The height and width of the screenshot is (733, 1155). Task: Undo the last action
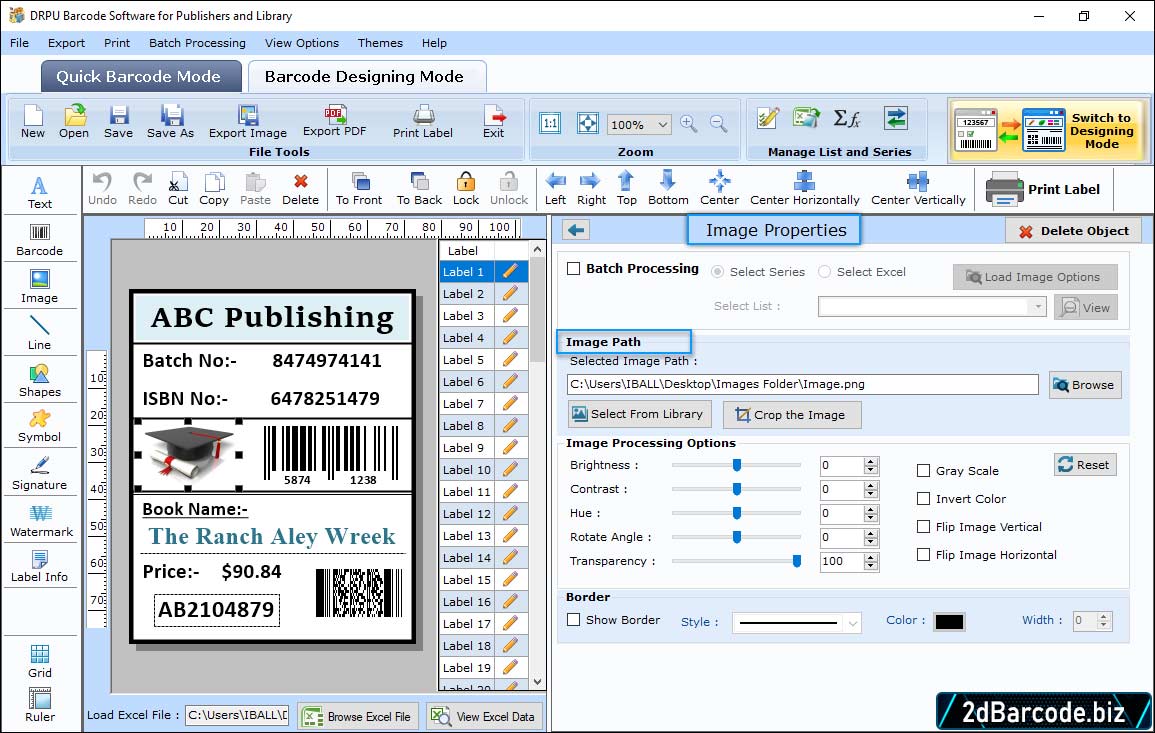point(102,189)
